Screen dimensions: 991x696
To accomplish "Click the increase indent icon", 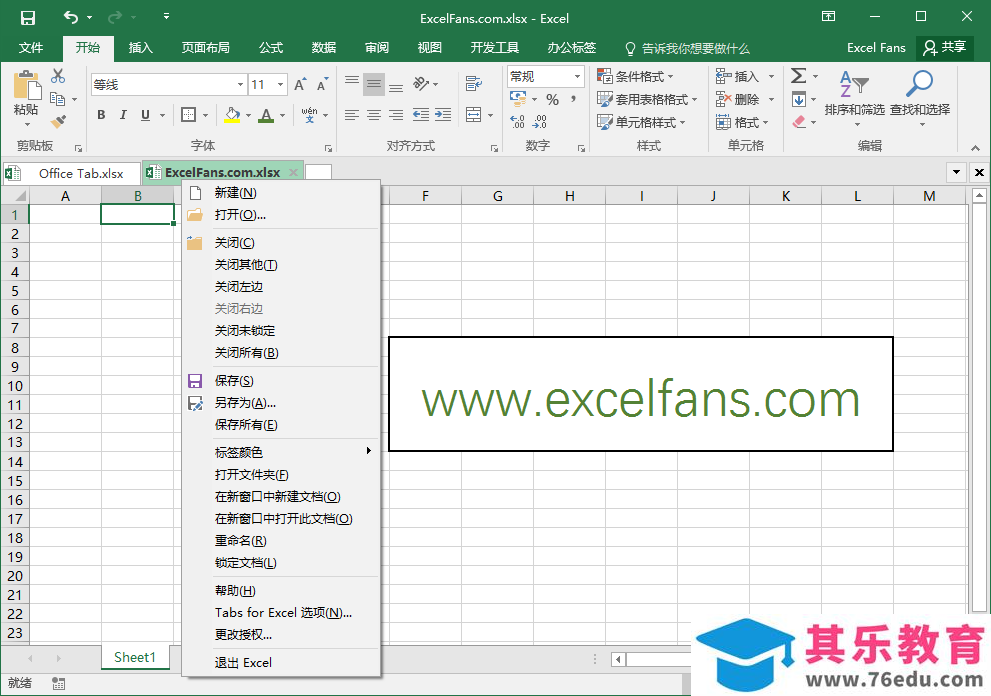I will tap(443, 114).
